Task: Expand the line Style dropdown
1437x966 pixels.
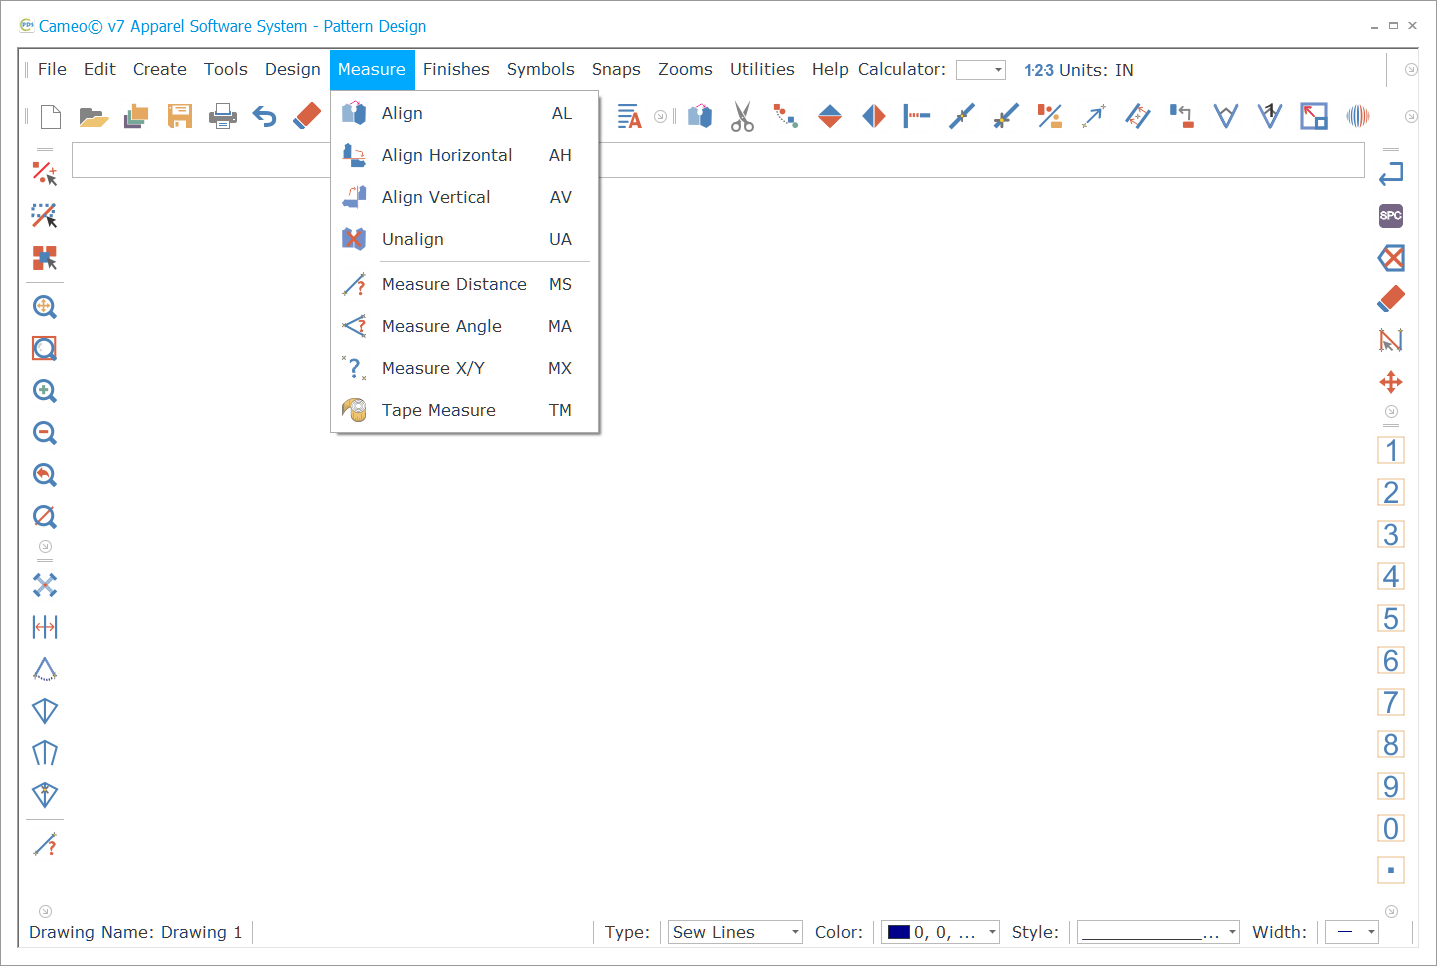Action: (x=1232, y=932)
